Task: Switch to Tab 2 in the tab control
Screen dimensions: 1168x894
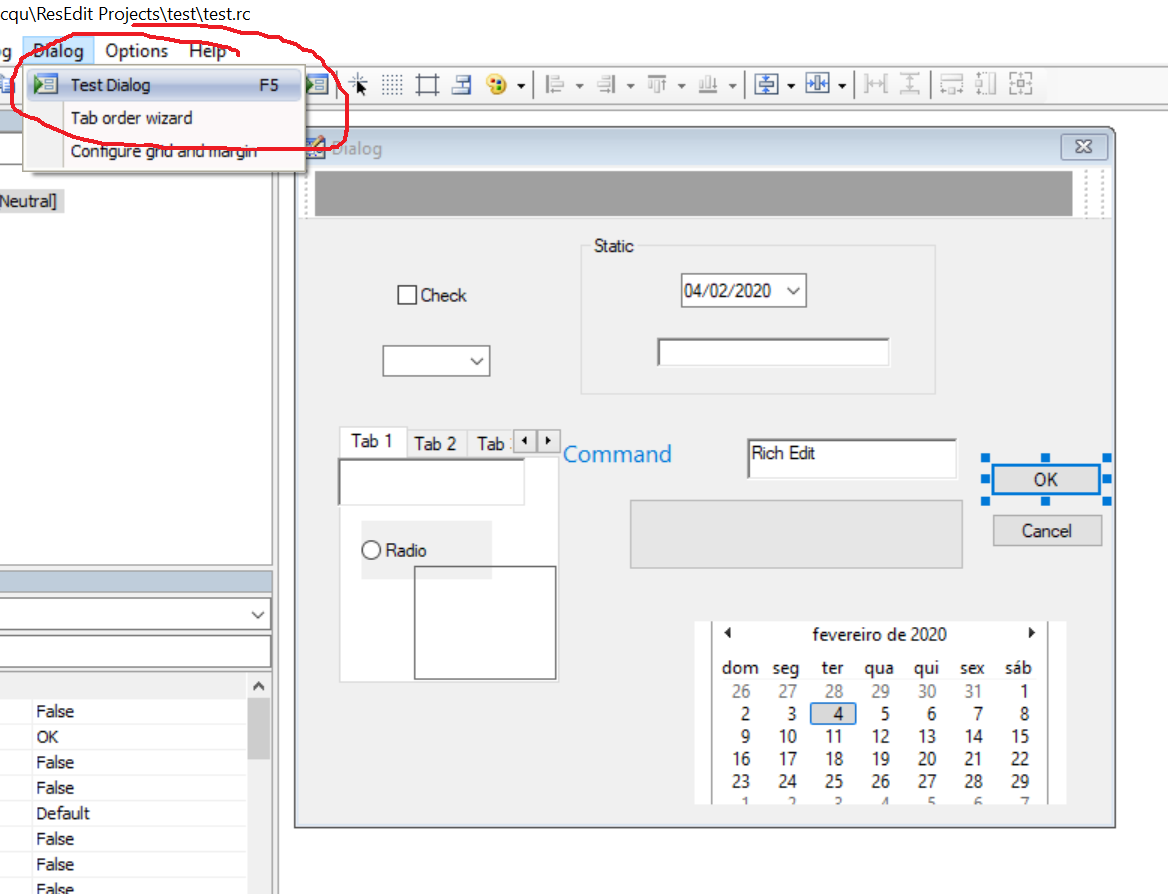Action: point(435,444)
